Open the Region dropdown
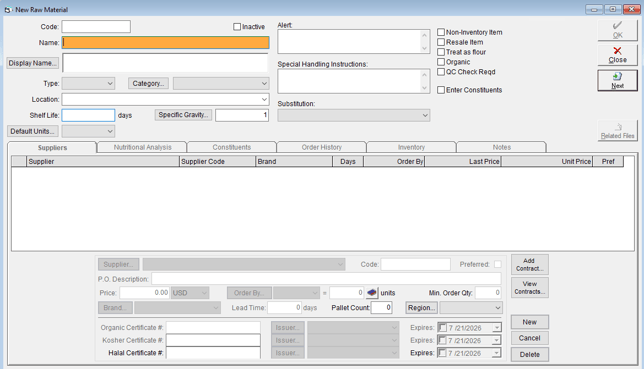The image size is (644, 369). 471,307
